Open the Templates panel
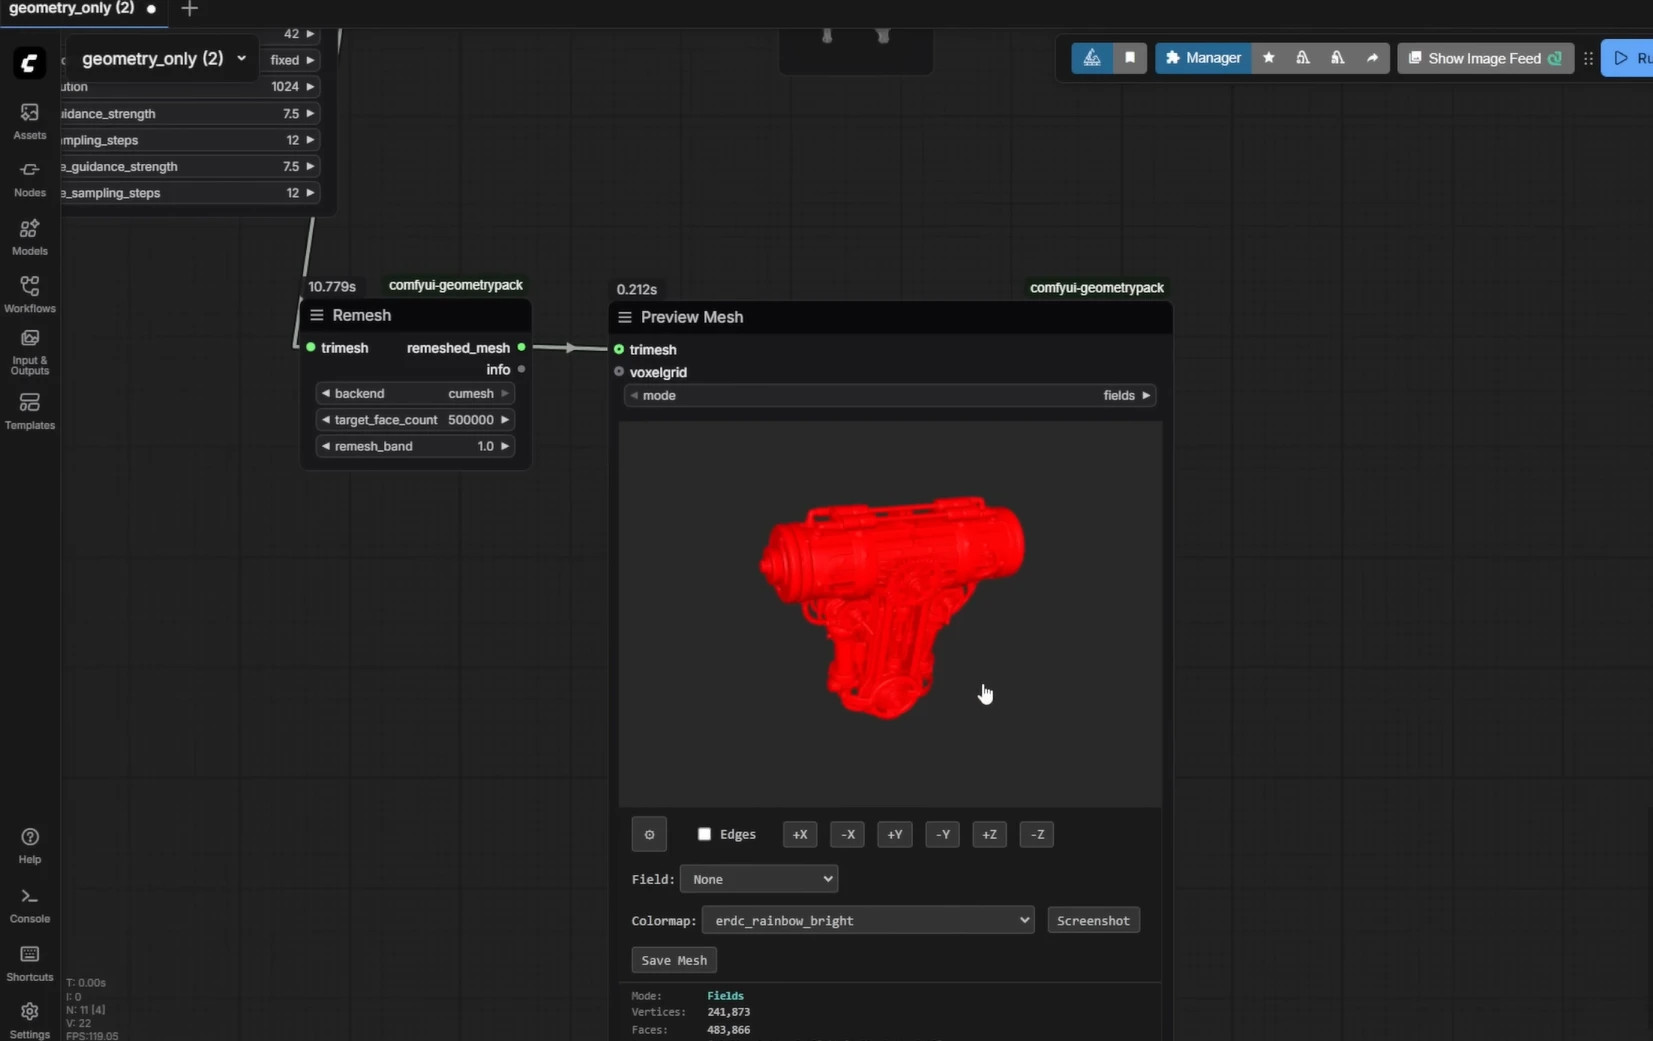 click(x=29, y=410)
